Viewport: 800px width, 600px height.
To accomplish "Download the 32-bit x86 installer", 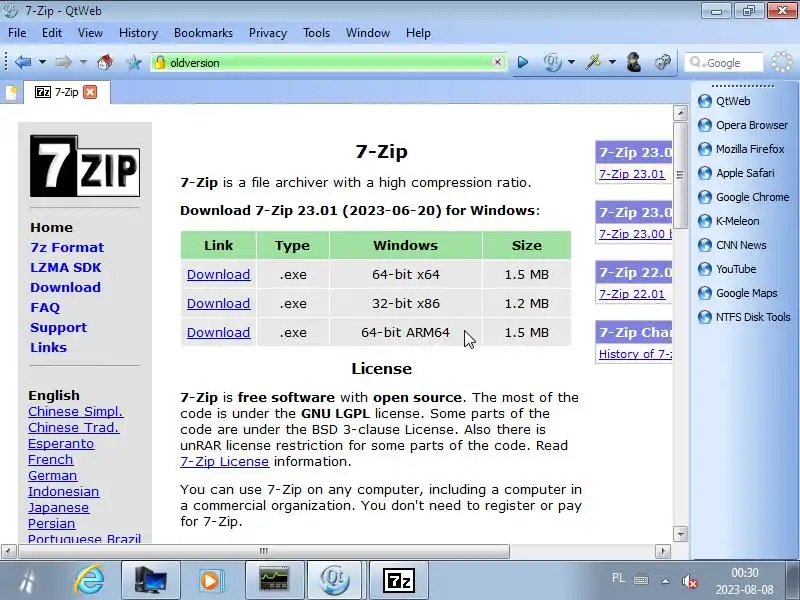I will coord(218,304).
